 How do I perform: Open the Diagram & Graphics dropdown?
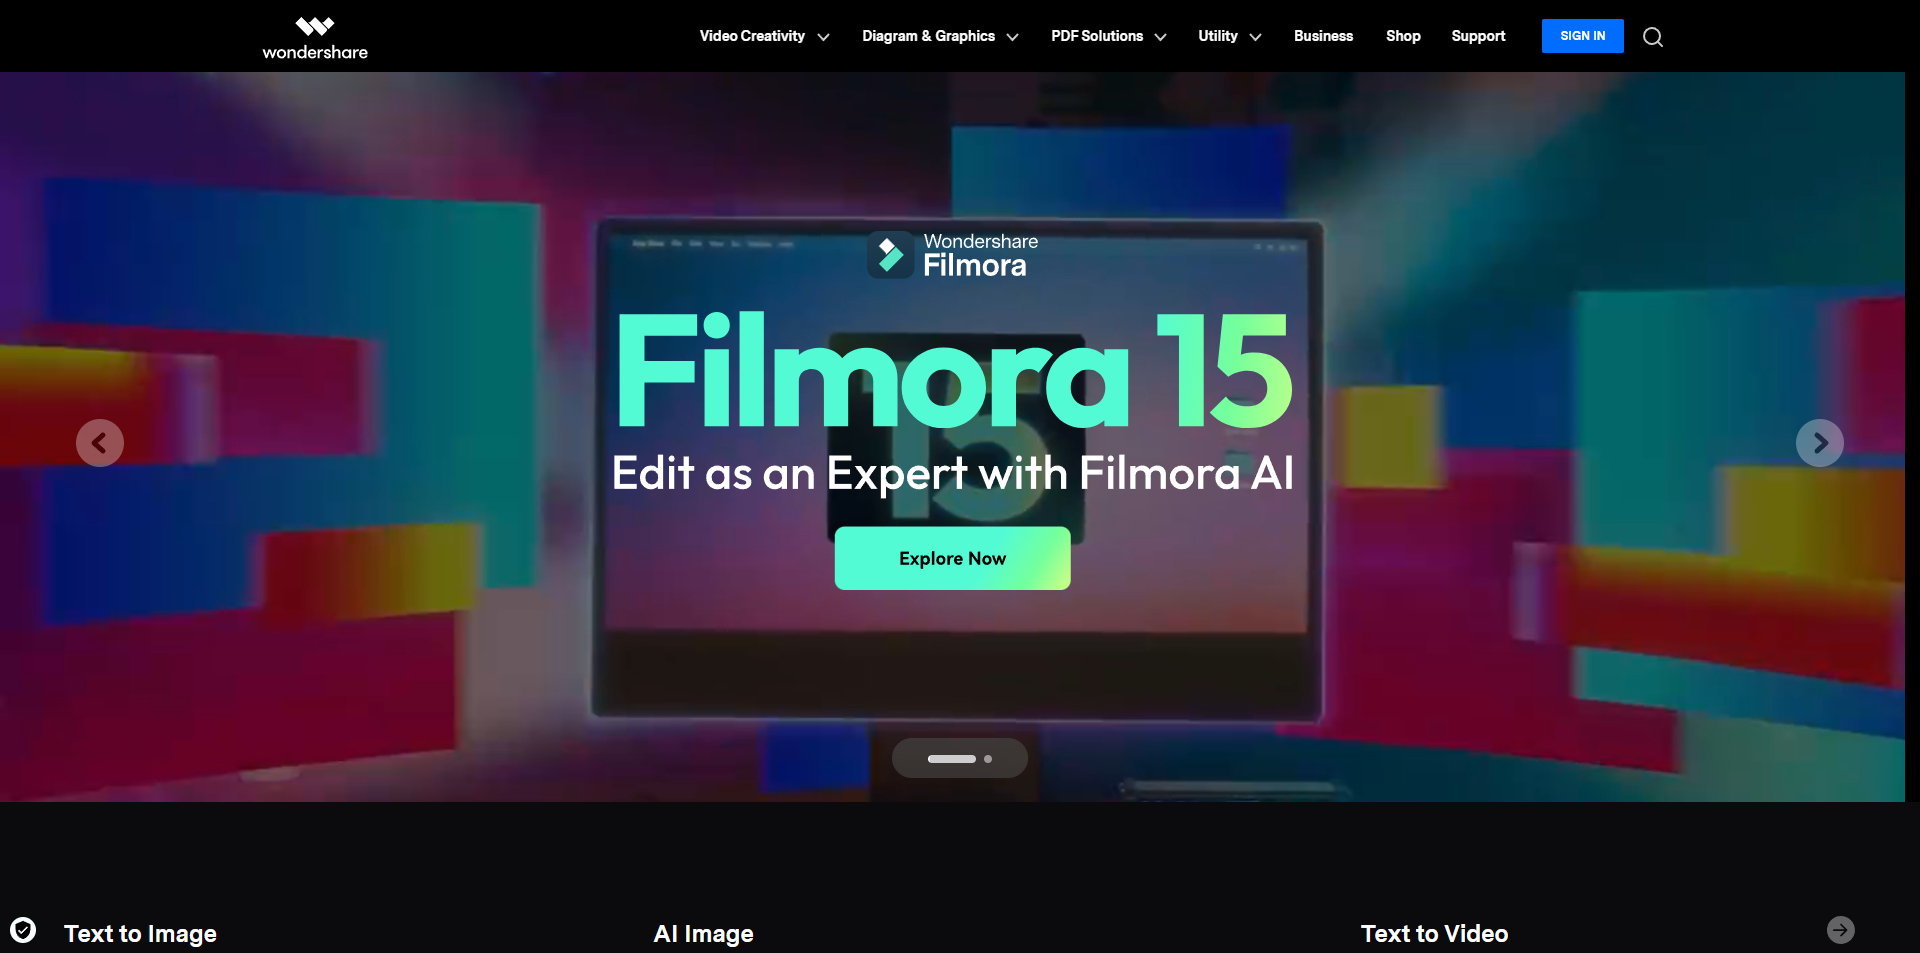tap(939, 36)
